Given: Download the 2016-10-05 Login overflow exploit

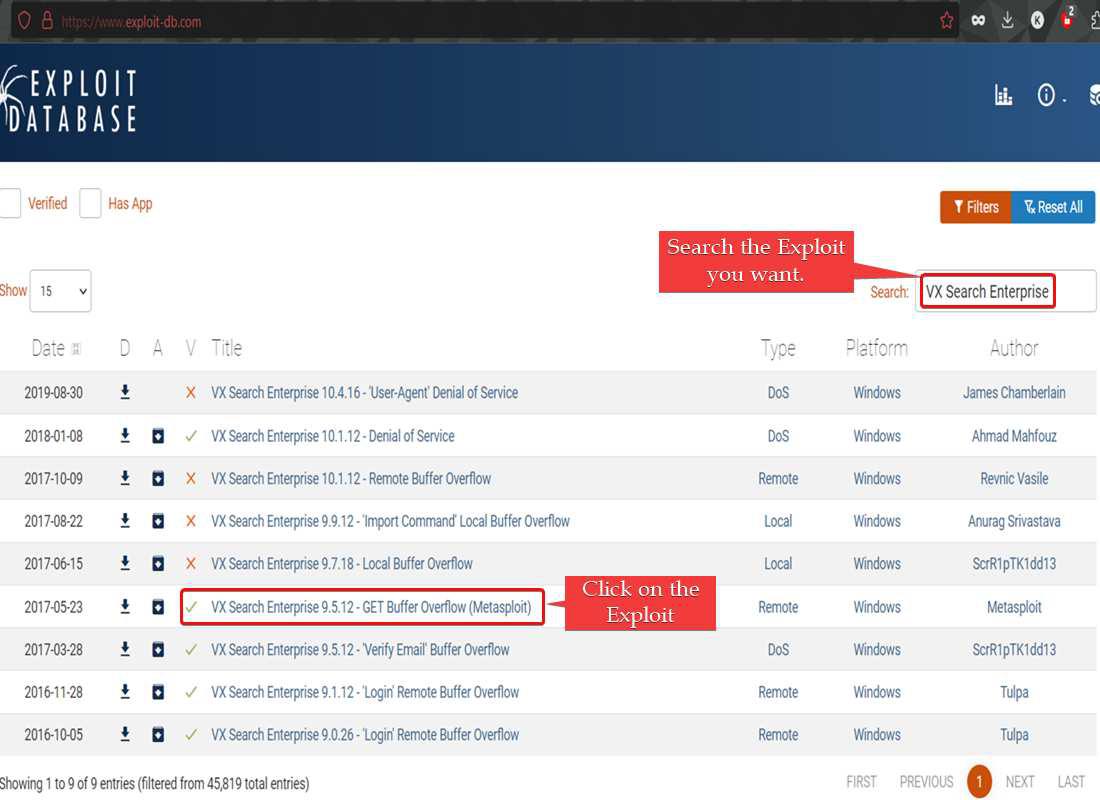Looking at the screenshot, I should point(125,735).
